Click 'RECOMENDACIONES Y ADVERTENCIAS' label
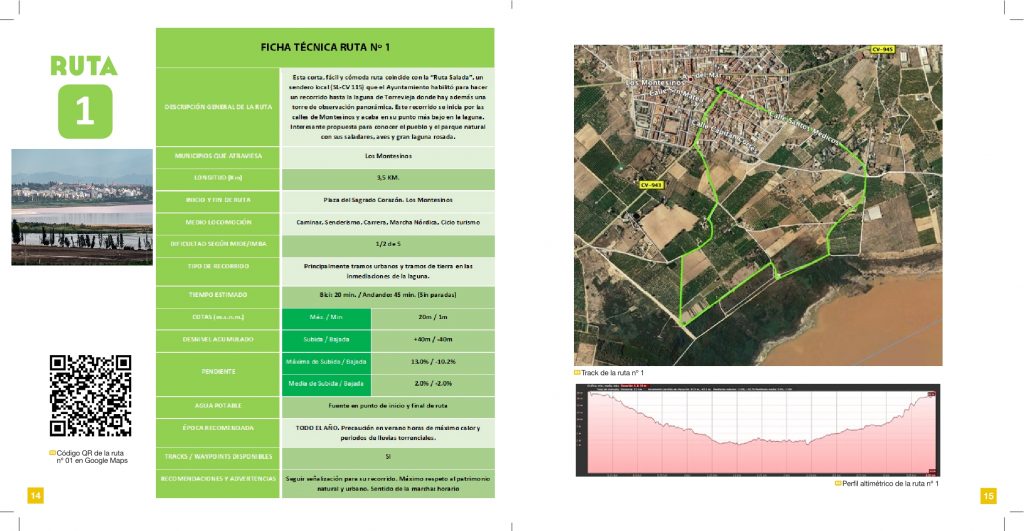Viewport: 1024px width, 531px height. [218, 479]
